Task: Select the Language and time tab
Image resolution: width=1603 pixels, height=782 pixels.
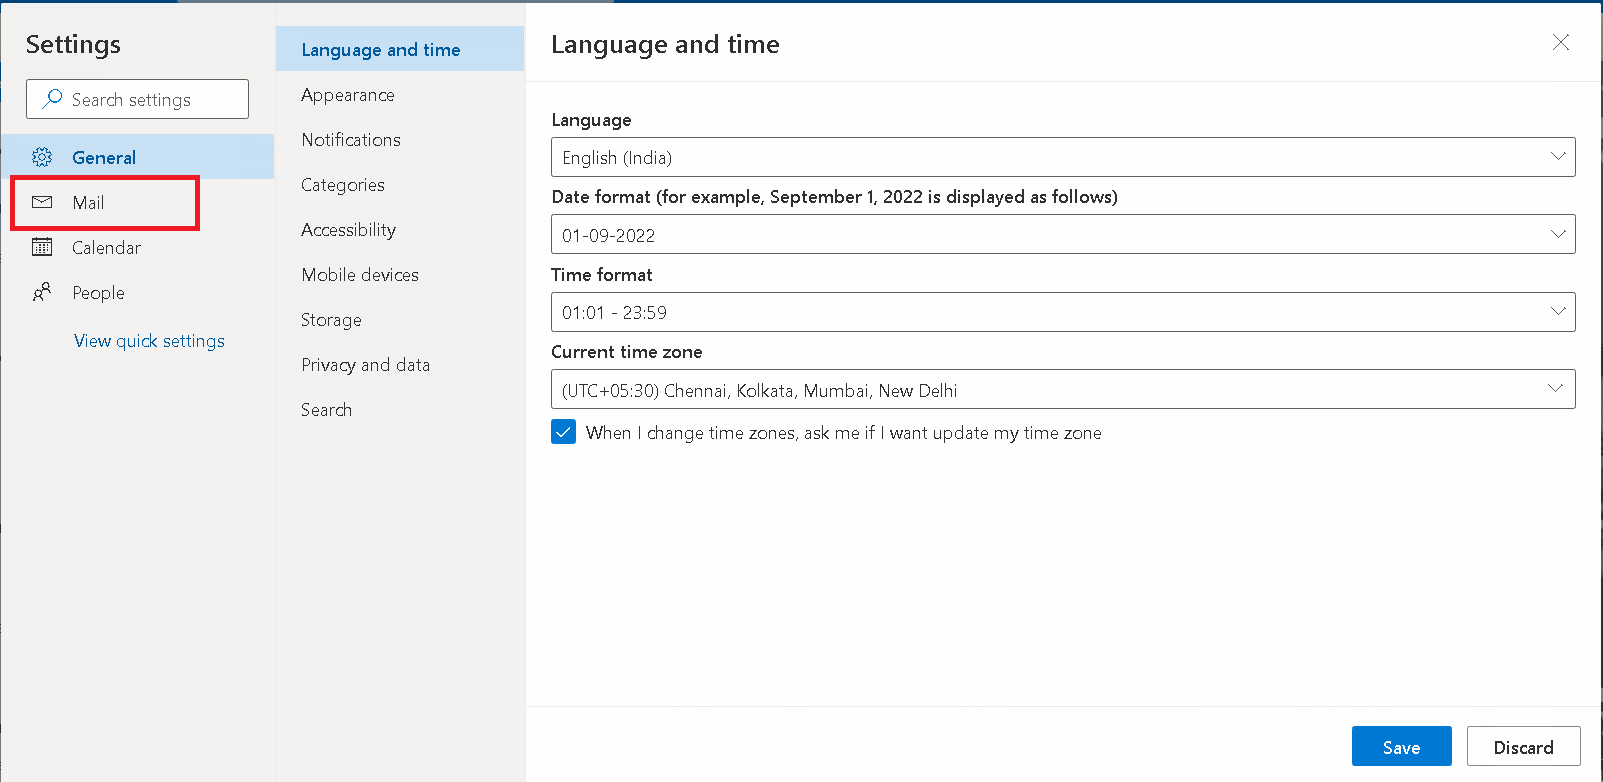Action: pos(400,49)
